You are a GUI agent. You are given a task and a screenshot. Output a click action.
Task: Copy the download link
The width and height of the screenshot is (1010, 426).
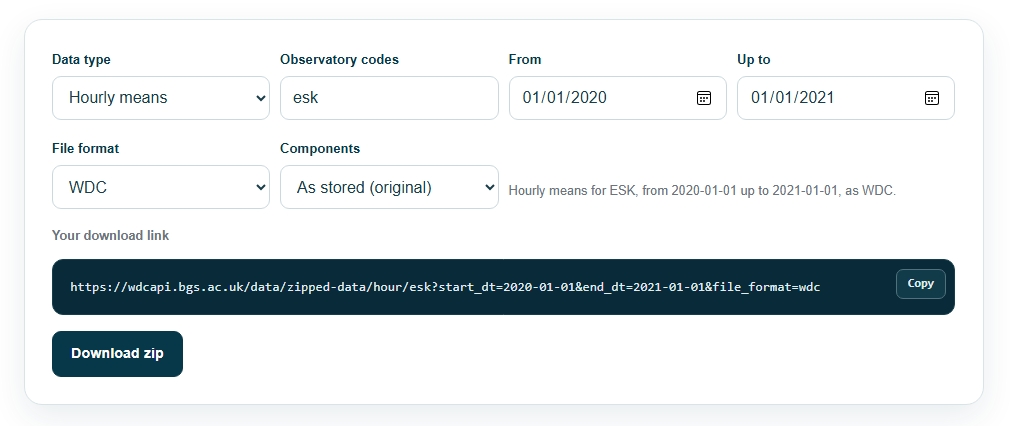tap(920, 284)
